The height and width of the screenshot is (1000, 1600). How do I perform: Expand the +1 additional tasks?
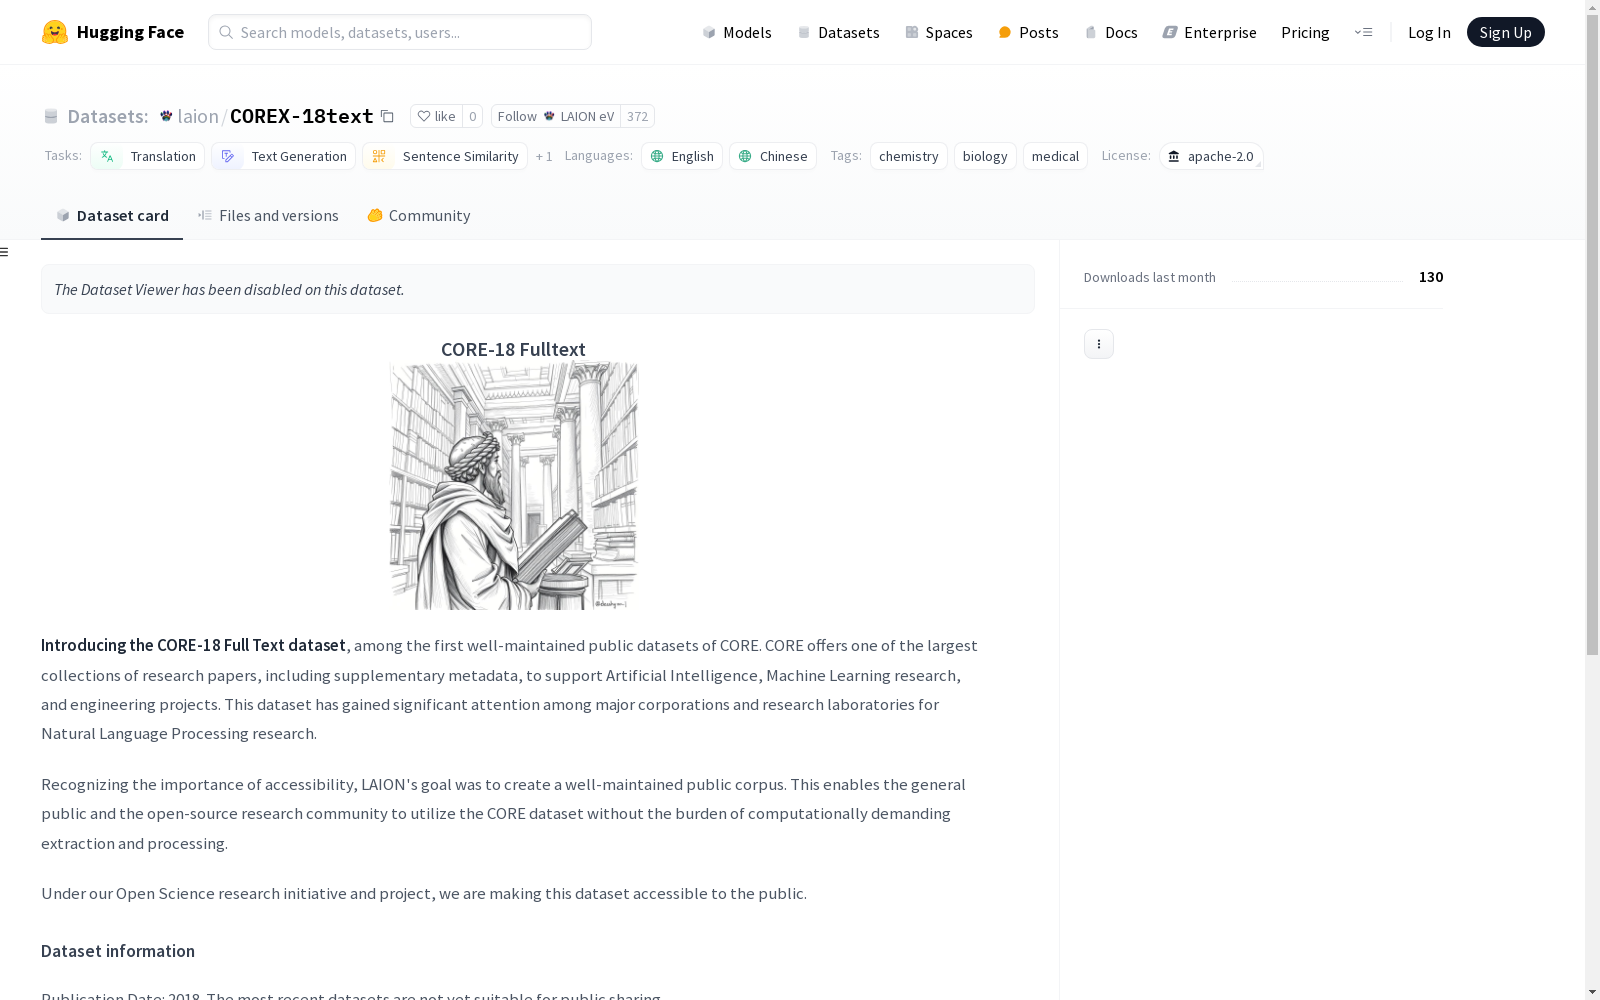pos(544,156)
